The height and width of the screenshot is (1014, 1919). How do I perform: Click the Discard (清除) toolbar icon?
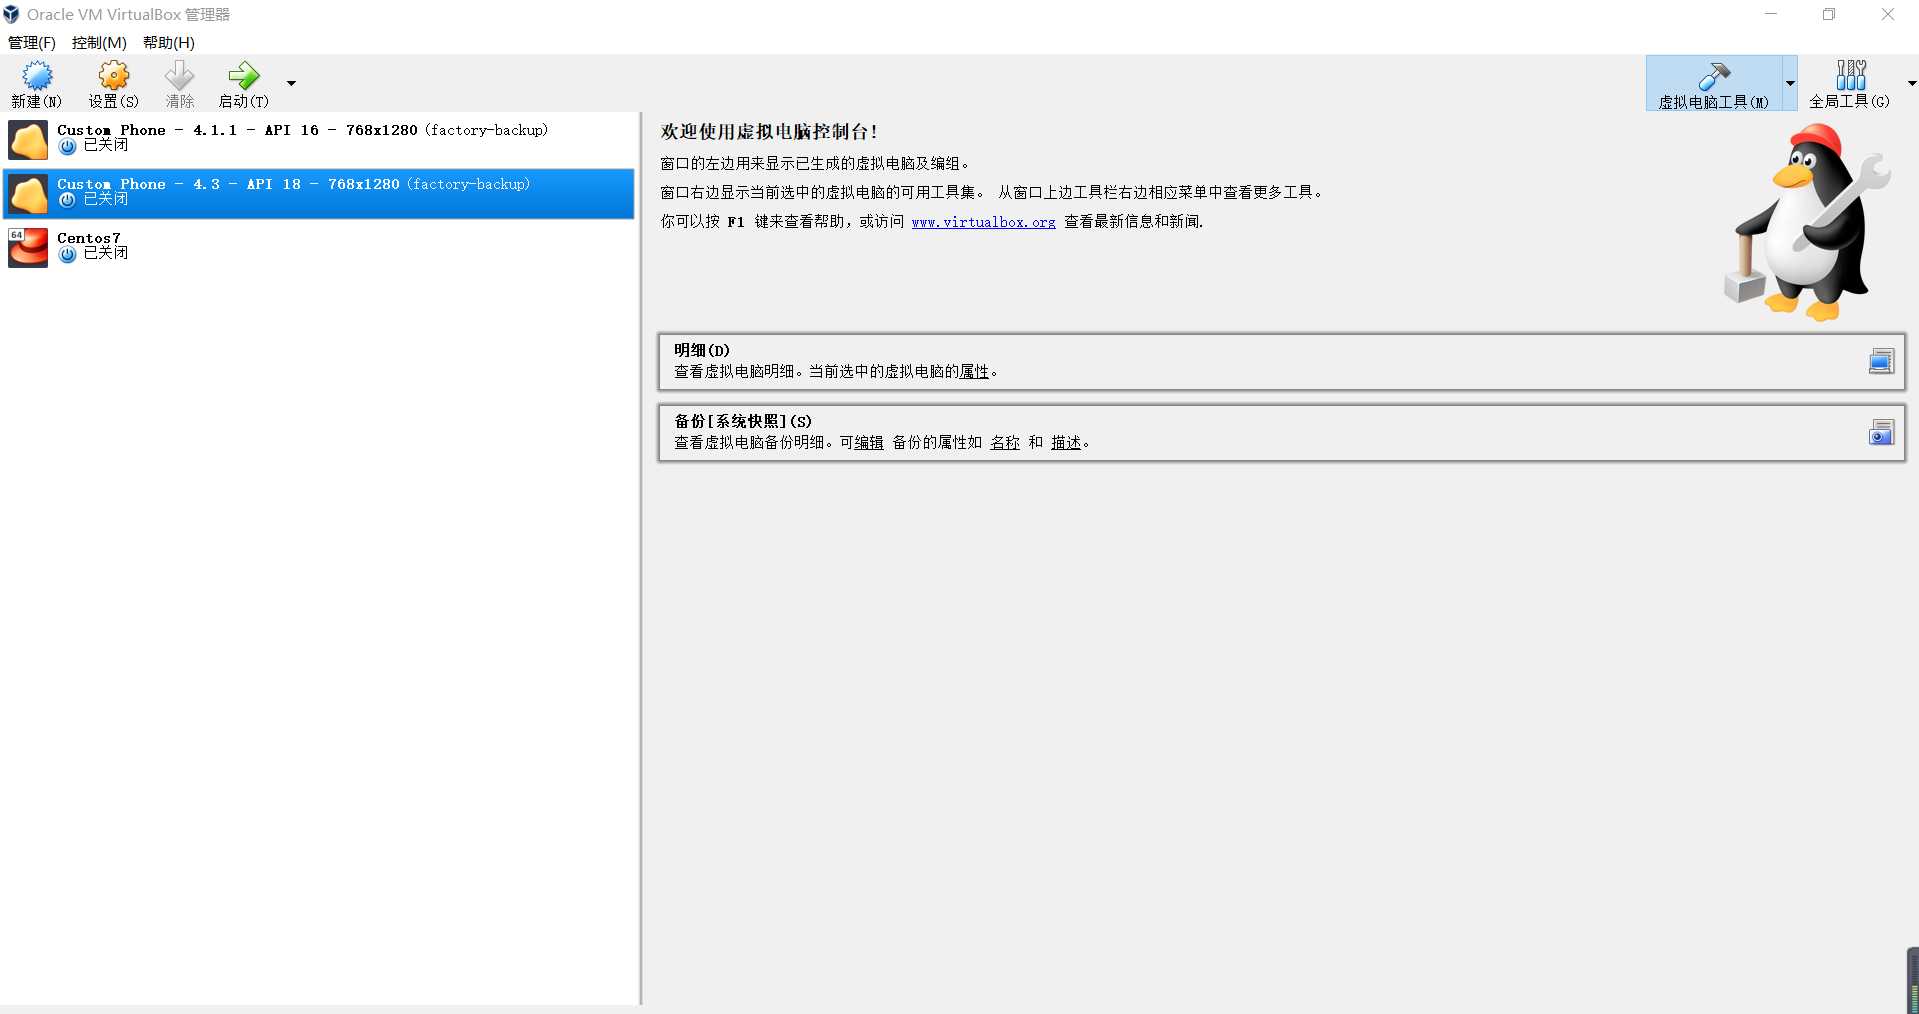point(180,76)
